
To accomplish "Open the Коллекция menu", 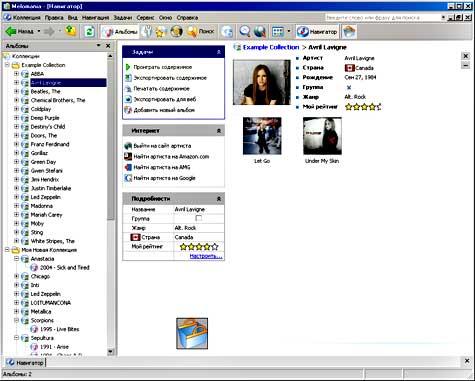I will pyautogui.click(x=27, y=18).
